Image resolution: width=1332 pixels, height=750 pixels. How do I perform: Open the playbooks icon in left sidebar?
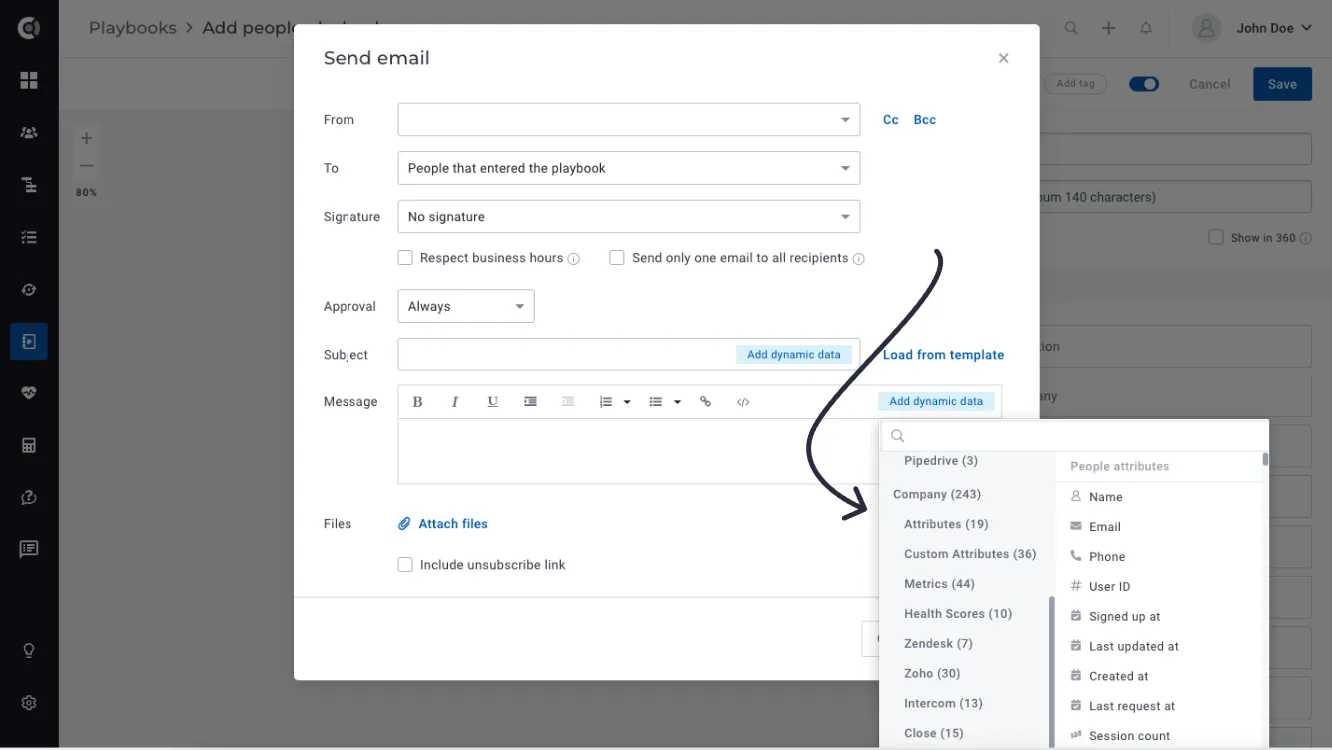click(x=29, y=342)
